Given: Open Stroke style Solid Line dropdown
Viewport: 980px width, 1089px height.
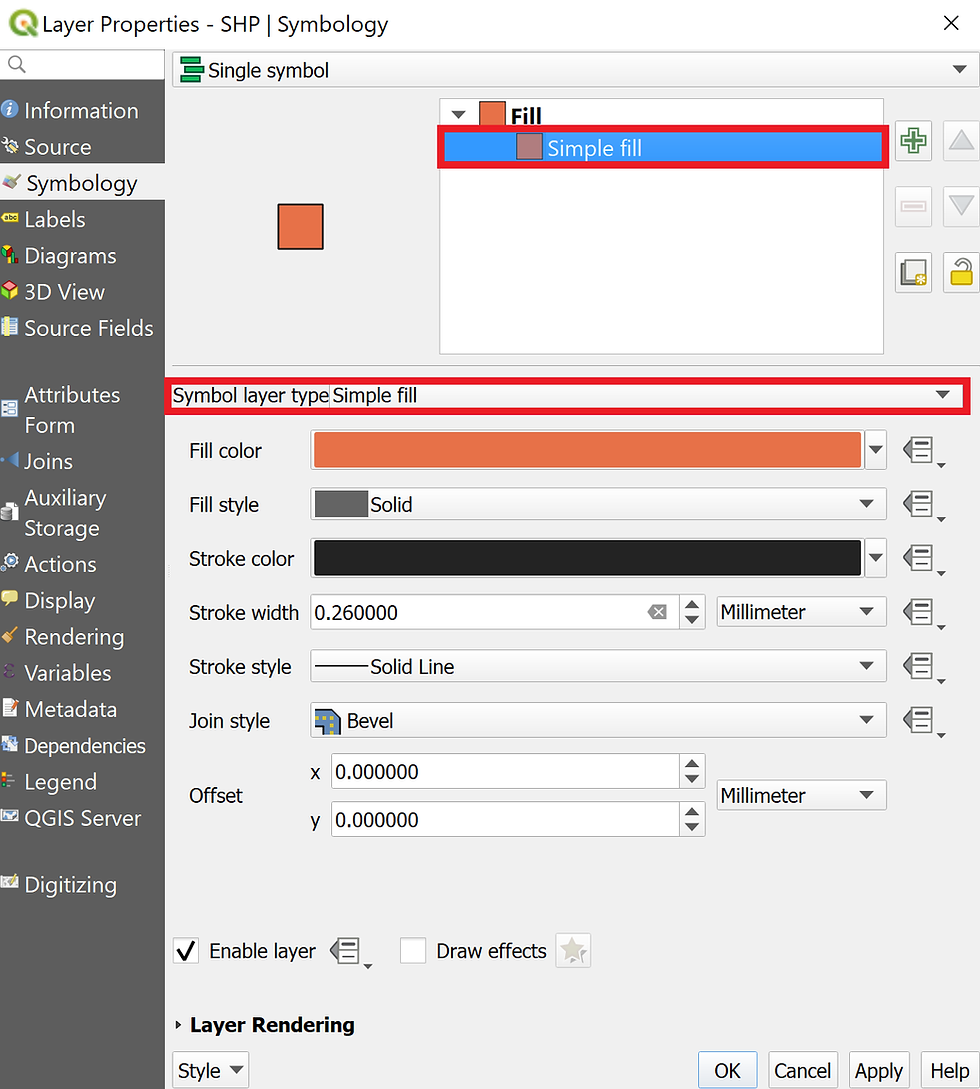Looking at the screenshot, I should 598,667.
